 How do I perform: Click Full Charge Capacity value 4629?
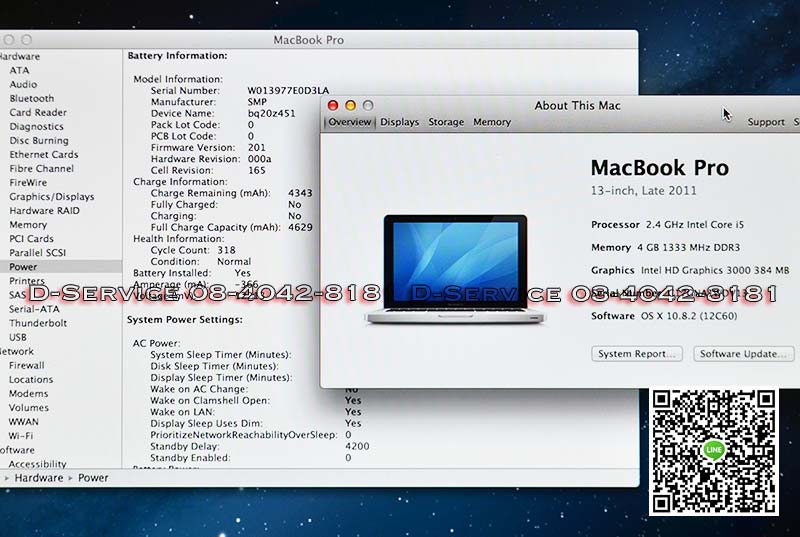pos(300,227)
